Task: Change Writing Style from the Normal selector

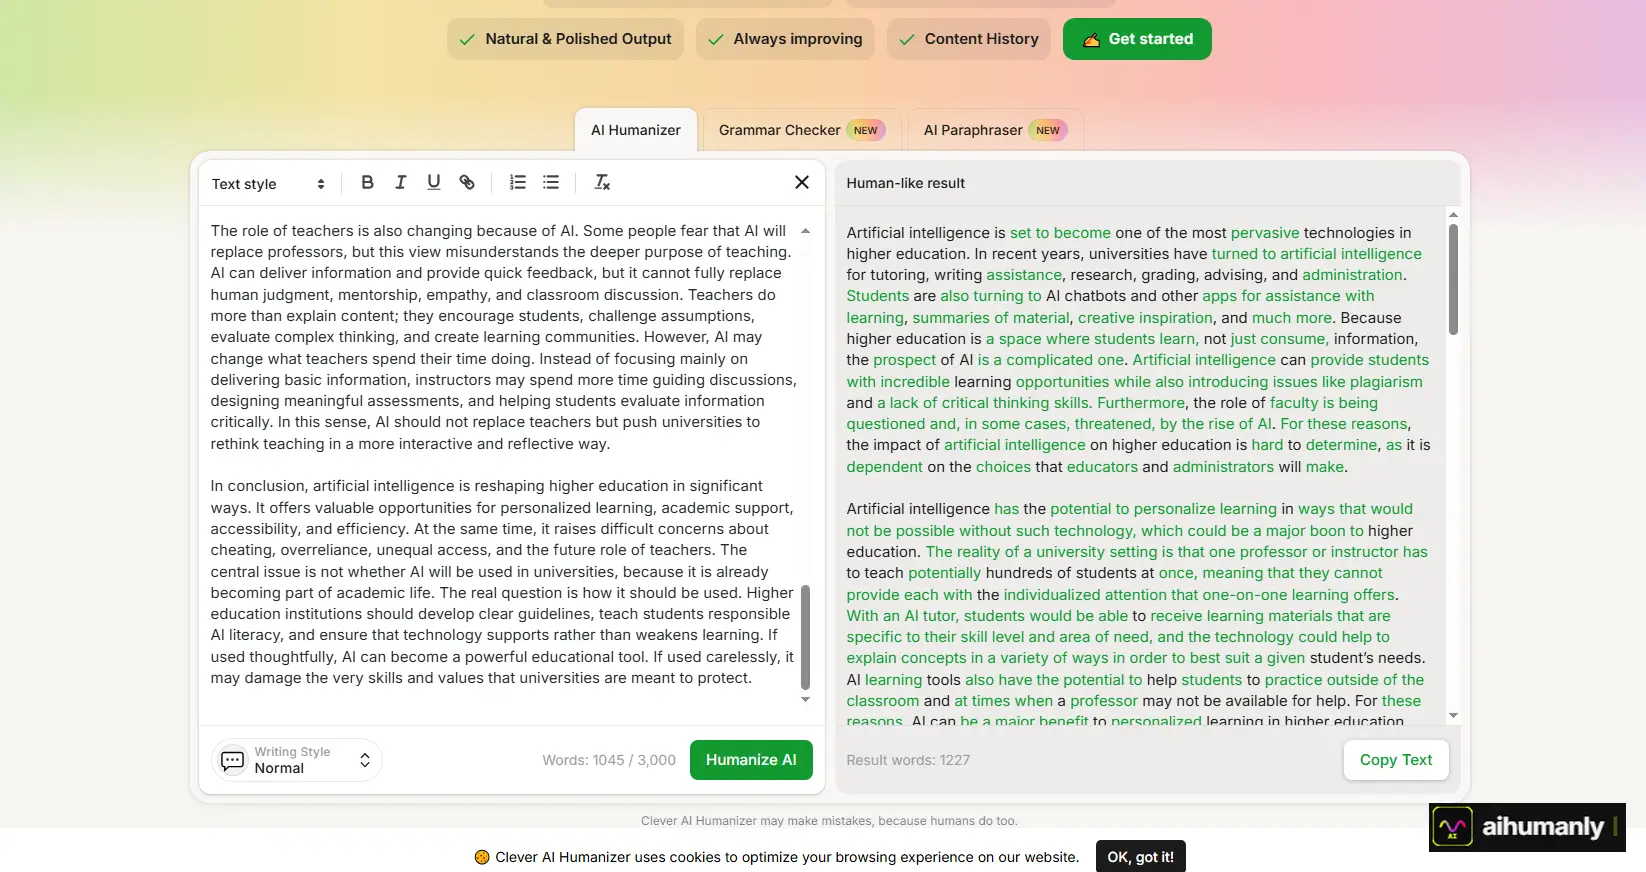Action: click(296, 760)
